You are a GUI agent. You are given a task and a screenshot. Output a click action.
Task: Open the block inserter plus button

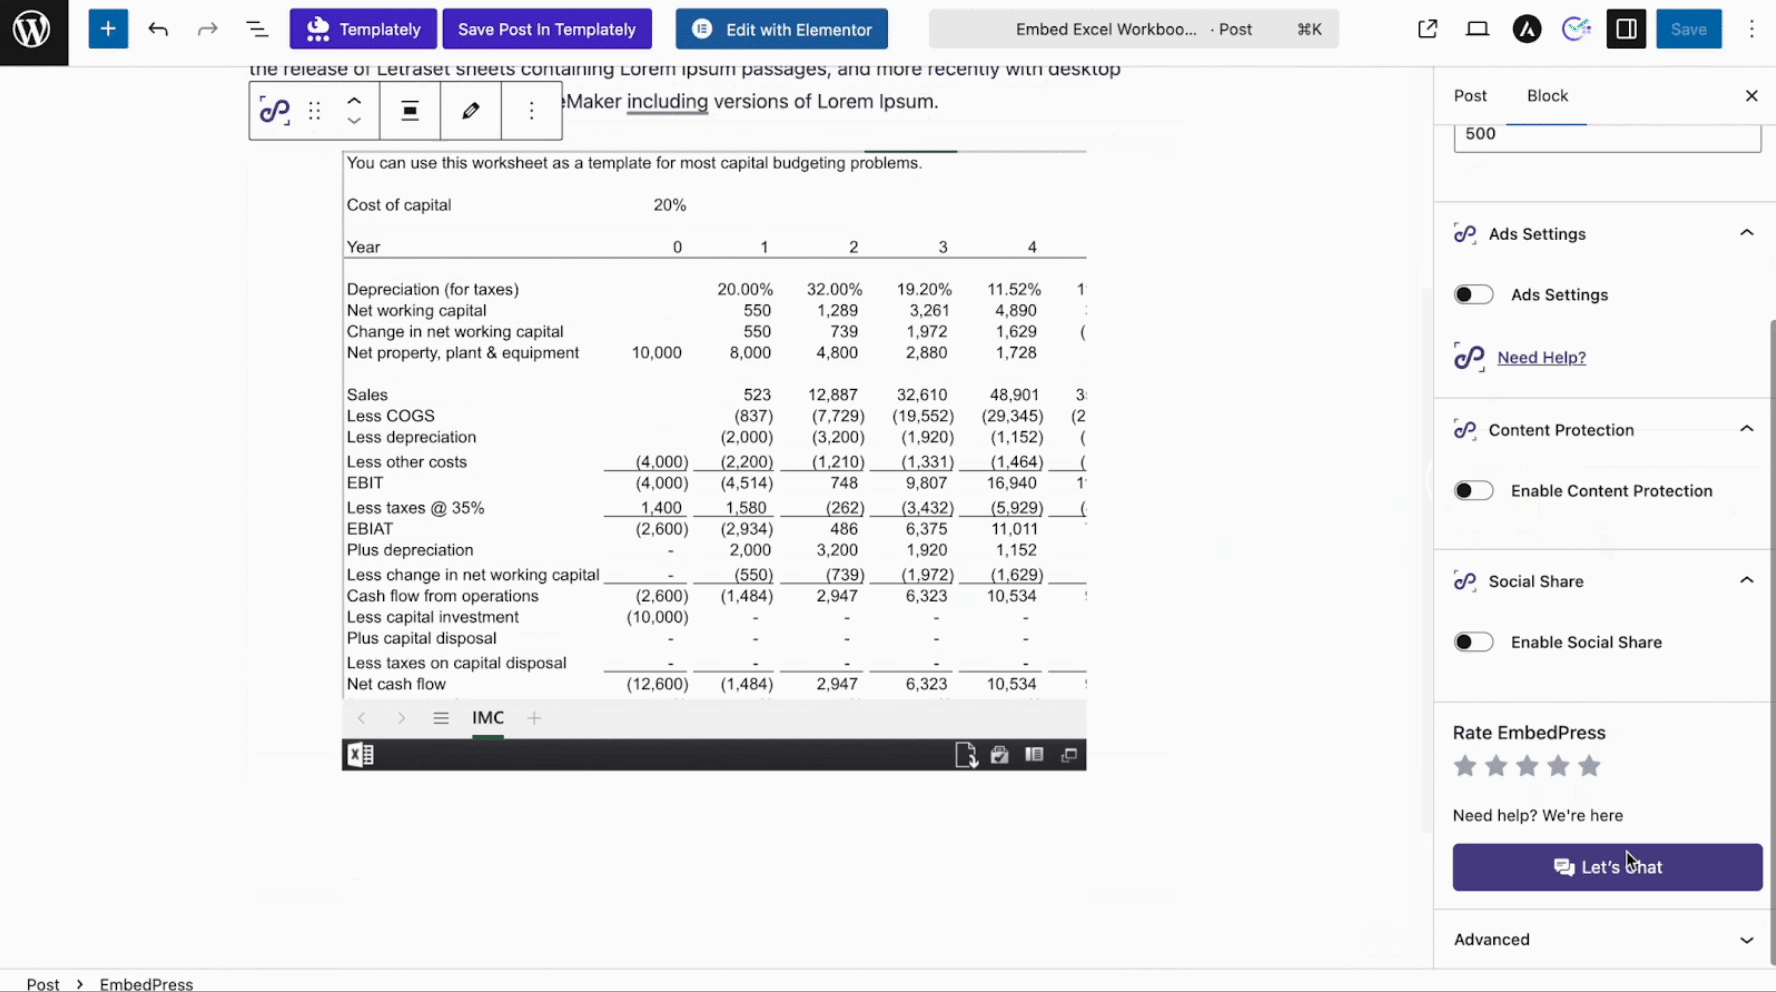[108, 29]
